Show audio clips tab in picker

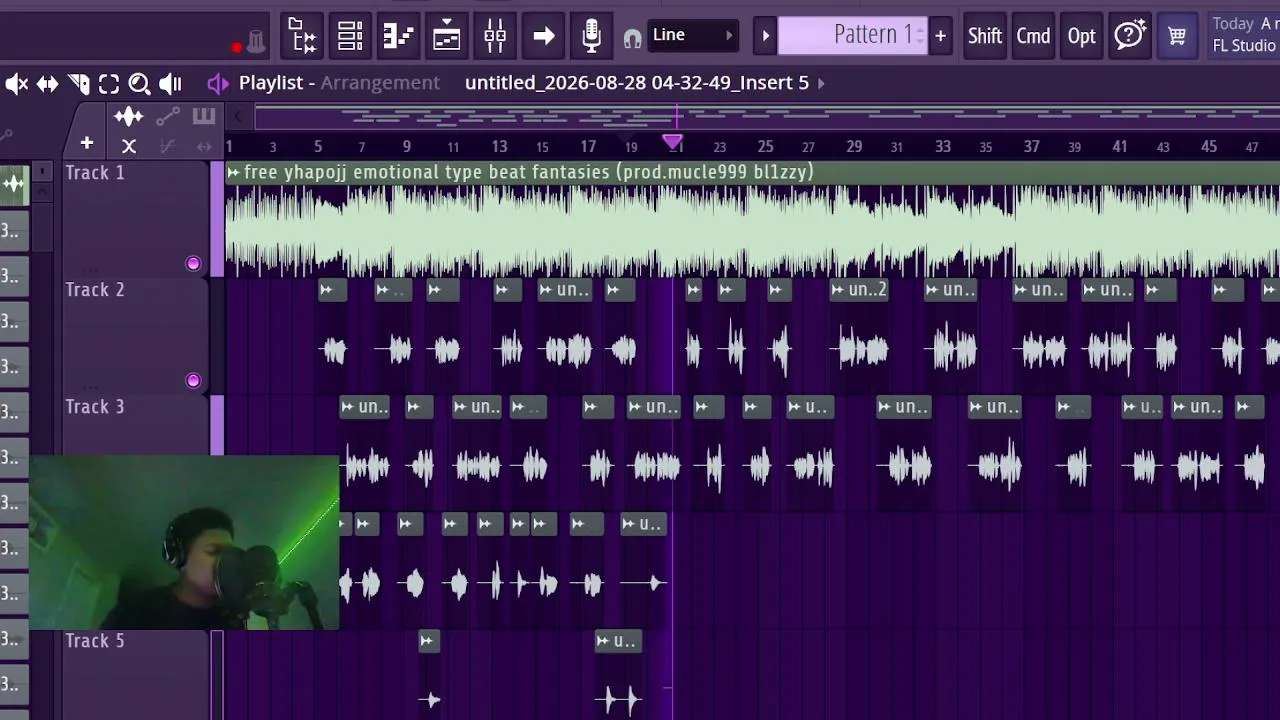(x=129, y=118)
